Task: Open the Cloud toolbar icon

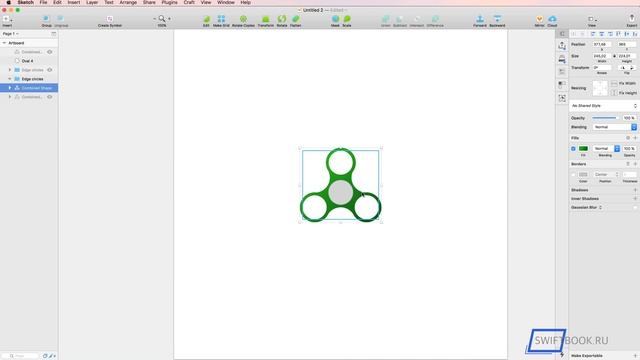Action: pyautogui.click(x=552, y=19)
